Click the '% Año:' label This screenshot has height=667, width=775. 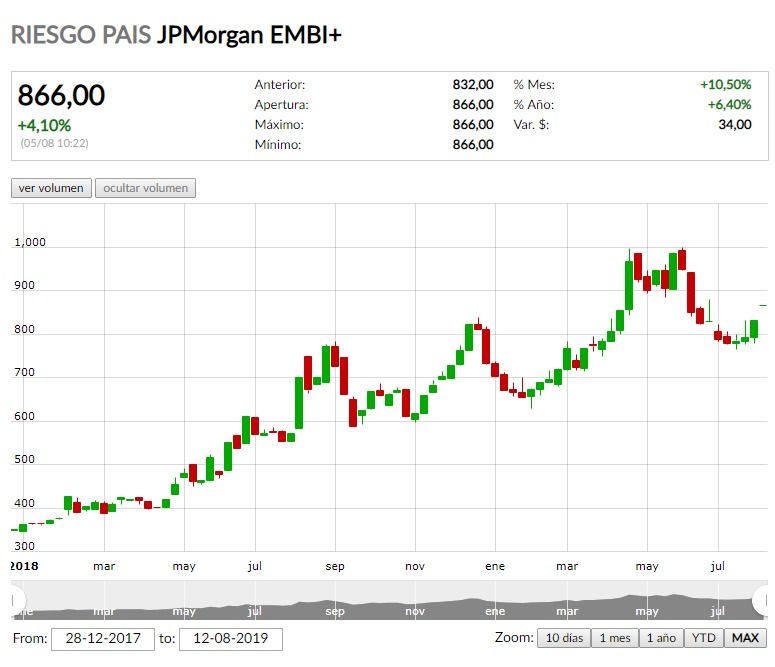pyautogui.click(x=533, y=104)
